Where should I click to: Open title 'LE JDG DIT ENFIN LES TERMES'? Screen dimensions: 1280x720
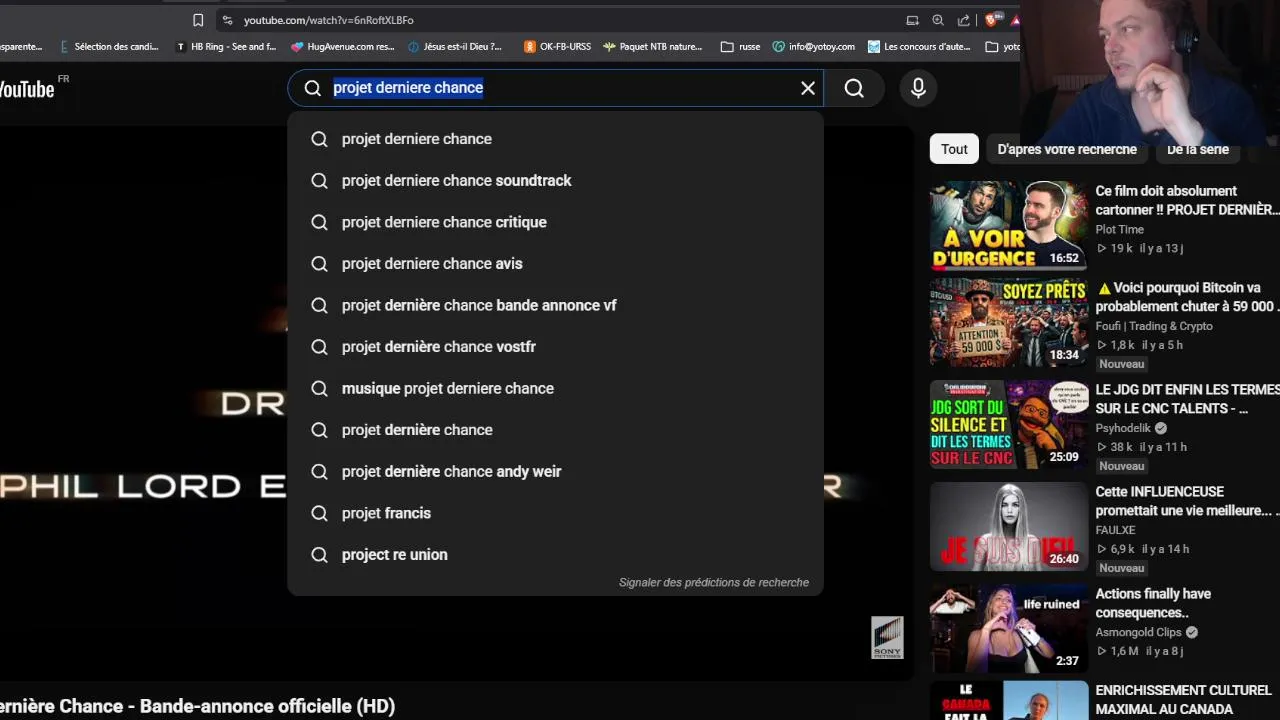[1187, 399]
